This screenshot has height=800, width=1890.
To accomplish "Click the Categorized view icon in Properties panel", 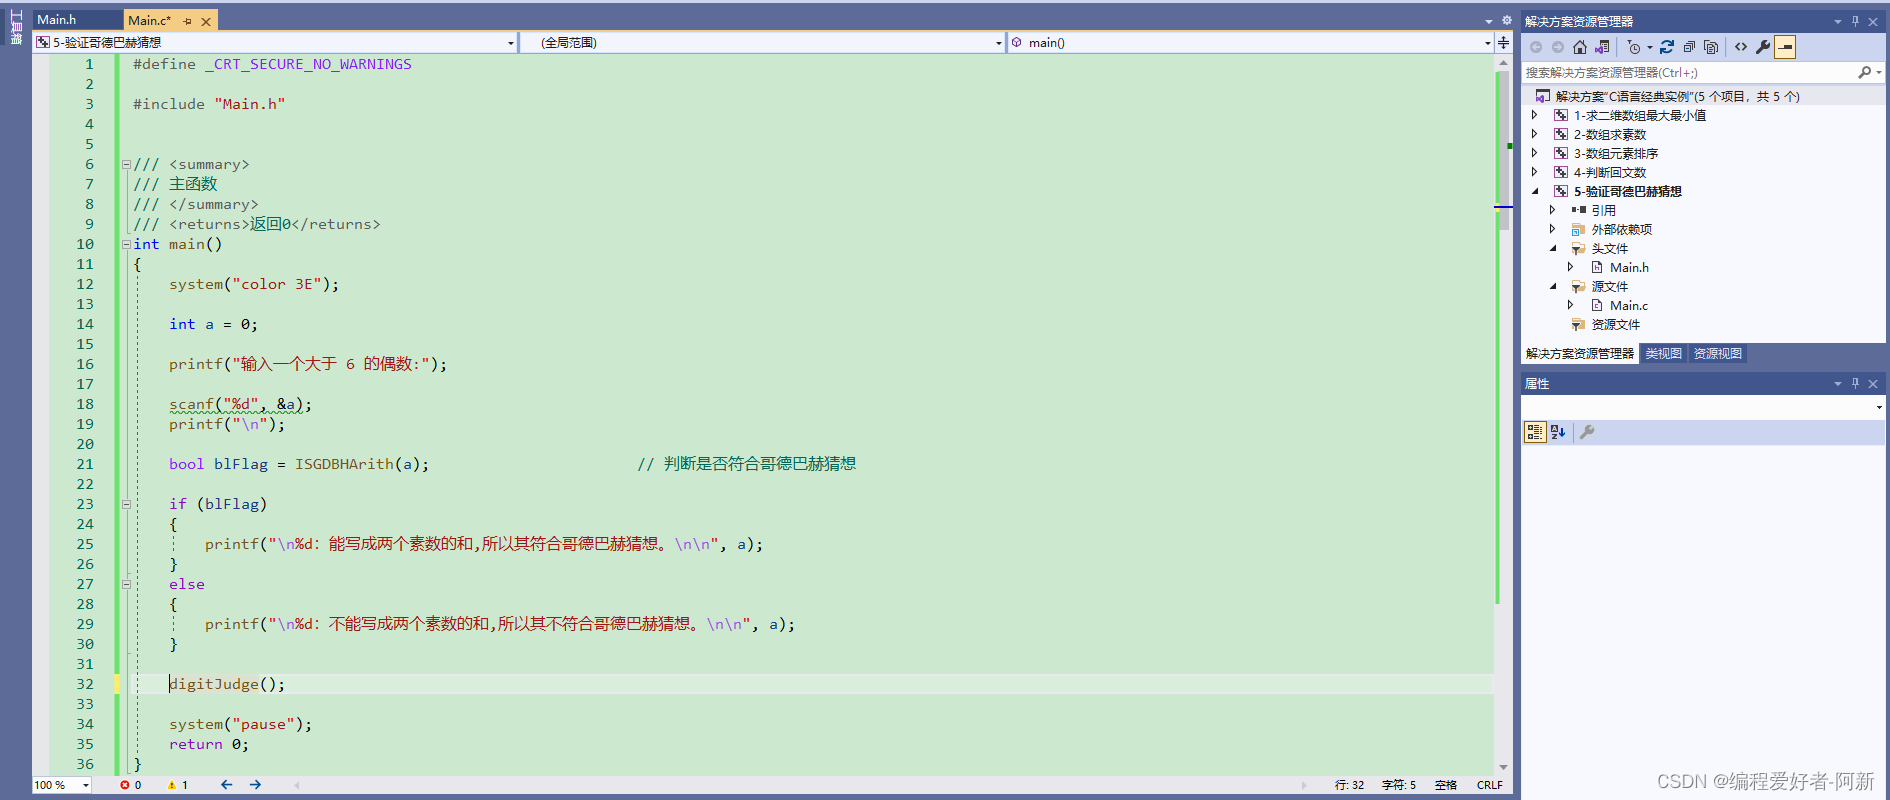I will tap(1535, 432).
